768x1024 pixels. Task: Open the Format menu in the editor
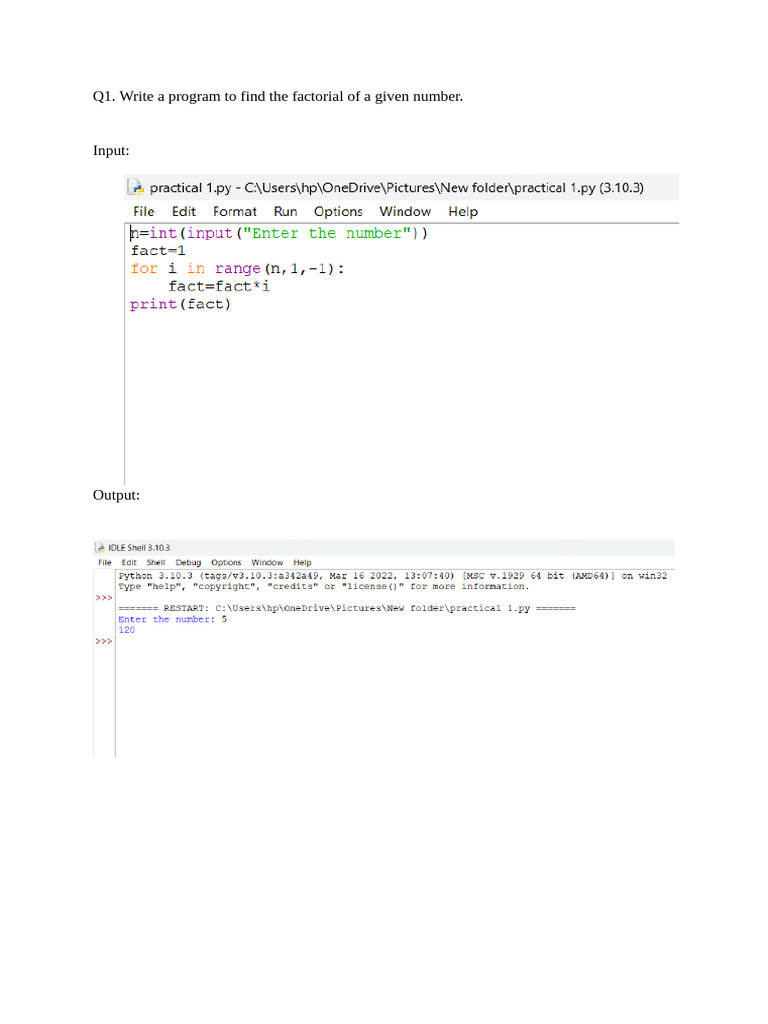point(234,212)
